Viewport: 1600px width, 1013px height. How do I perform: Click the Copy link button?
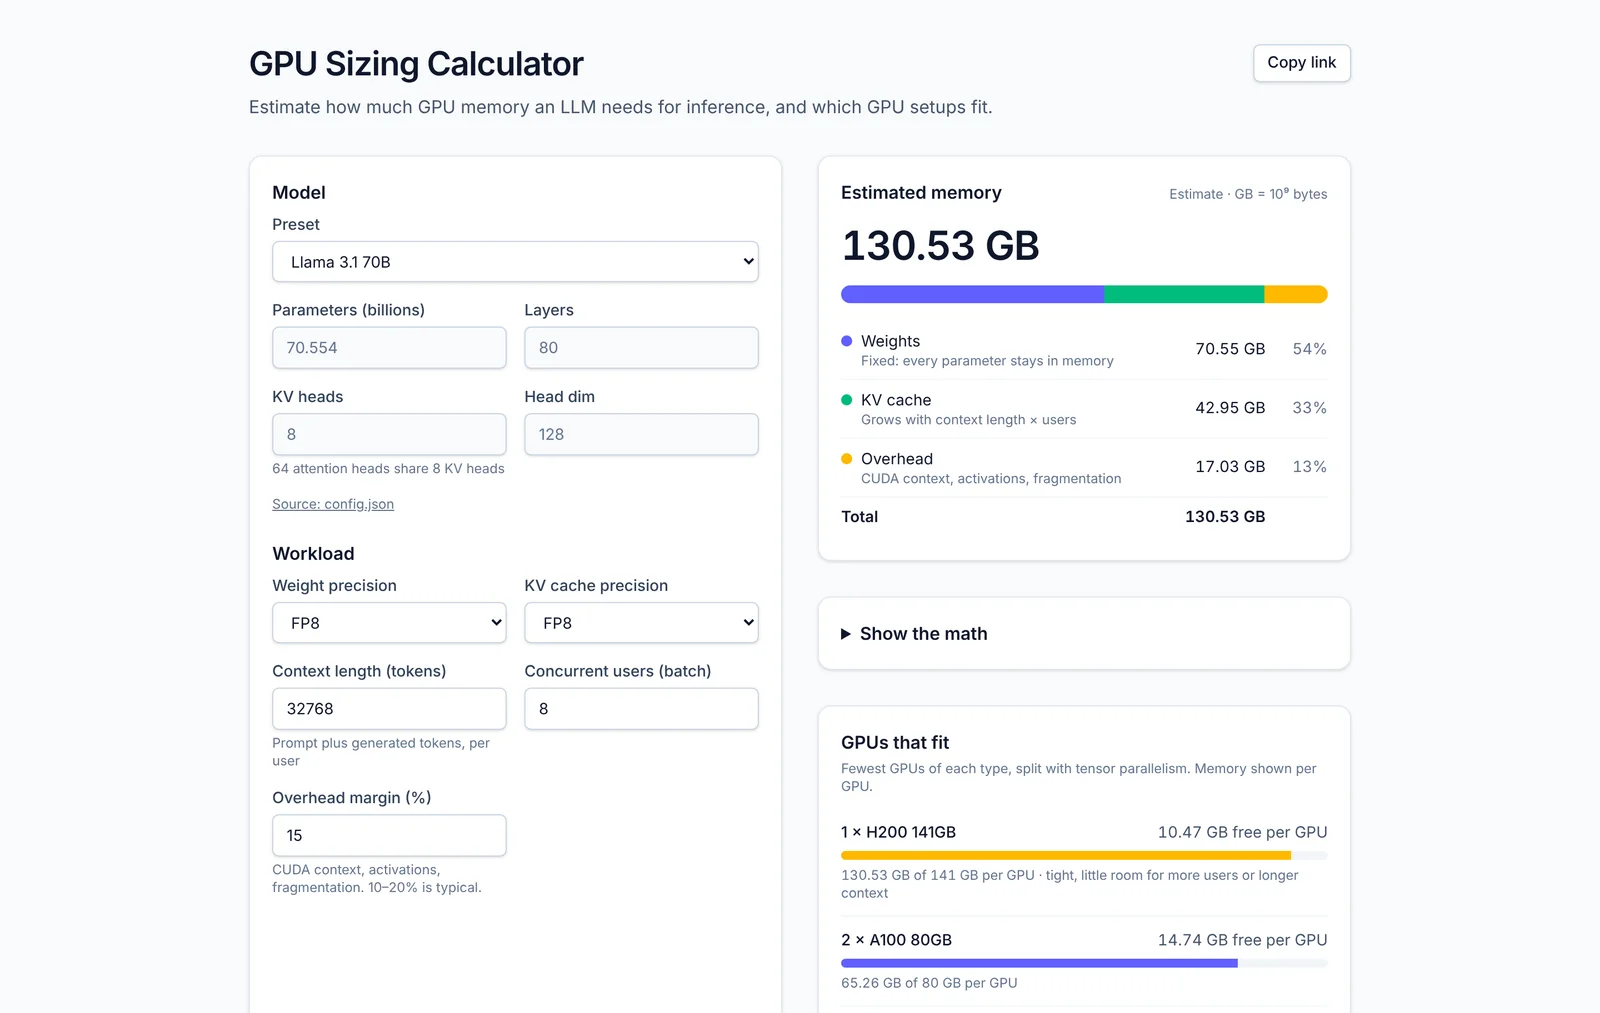1301,63
